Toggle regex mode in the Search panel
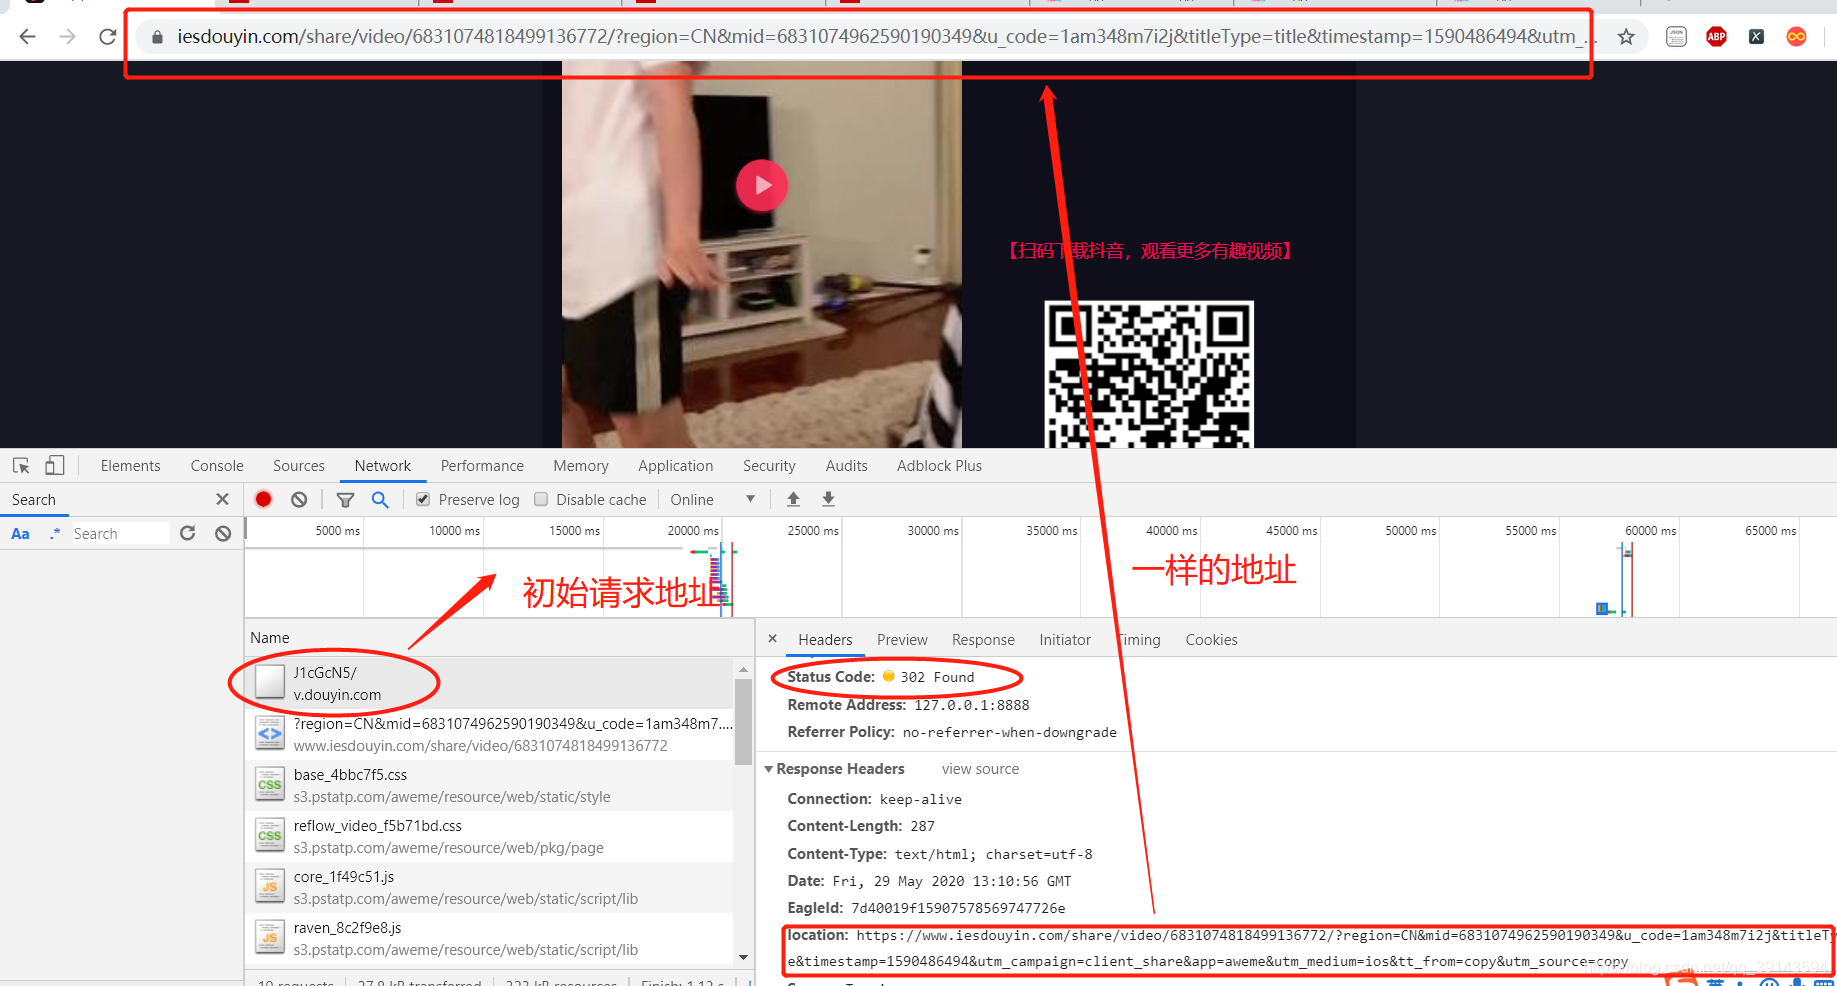 pyautogui.click(x=55, y=533)
